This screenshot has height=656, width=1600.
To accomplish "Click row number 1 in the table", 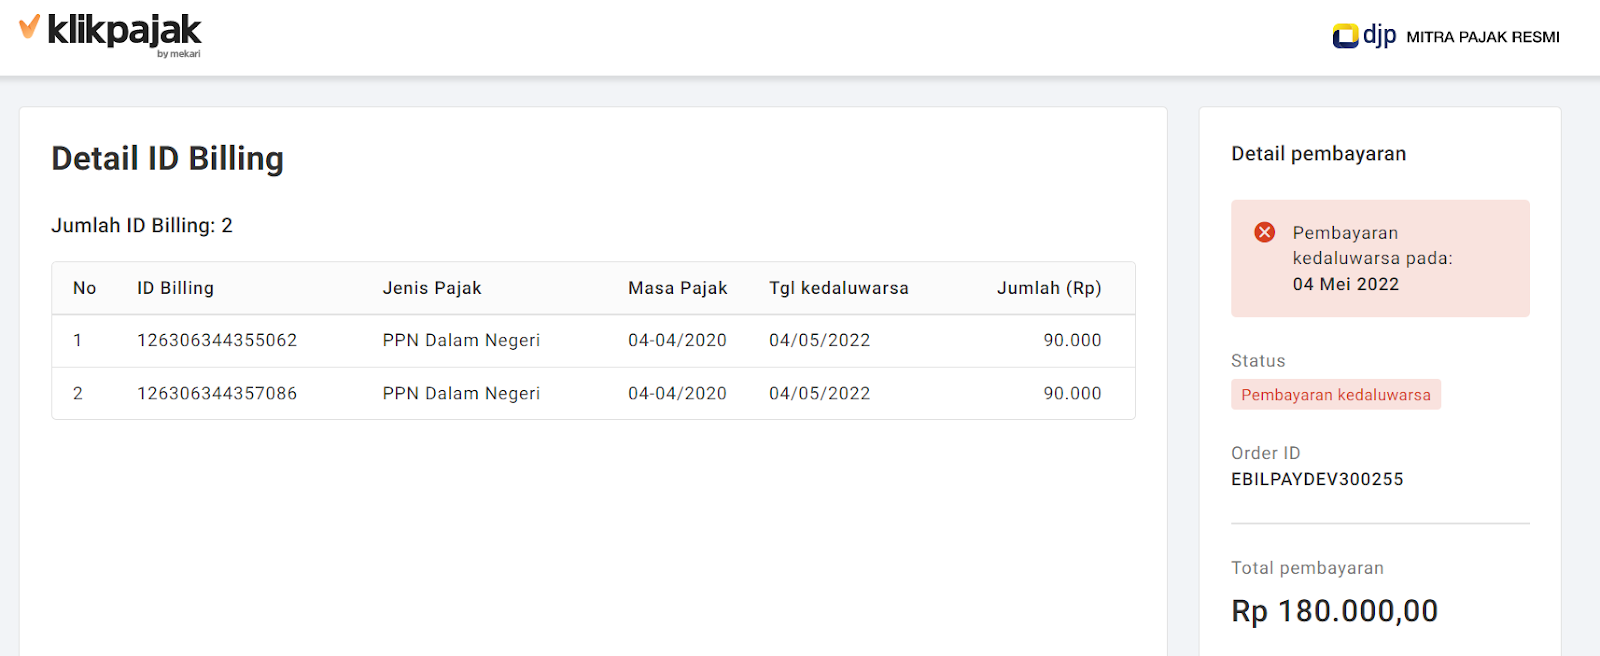I will tap(77, 340).
